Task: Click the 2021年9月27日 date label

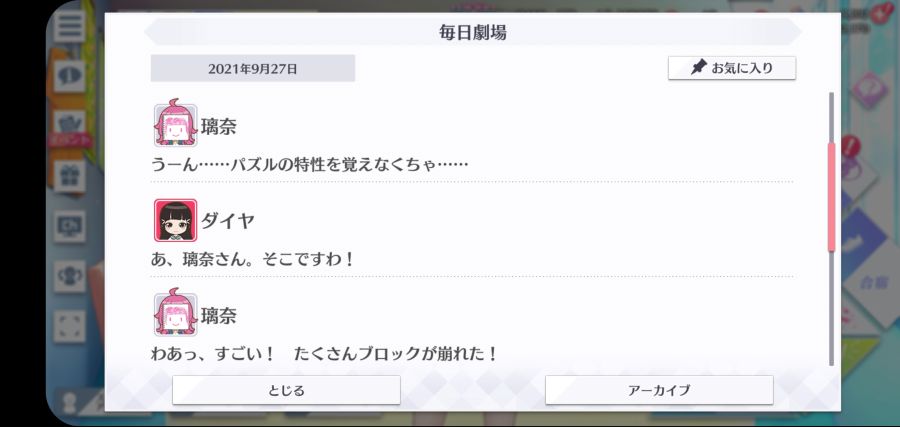Action: pyautogui.click(x=253, y=68)
